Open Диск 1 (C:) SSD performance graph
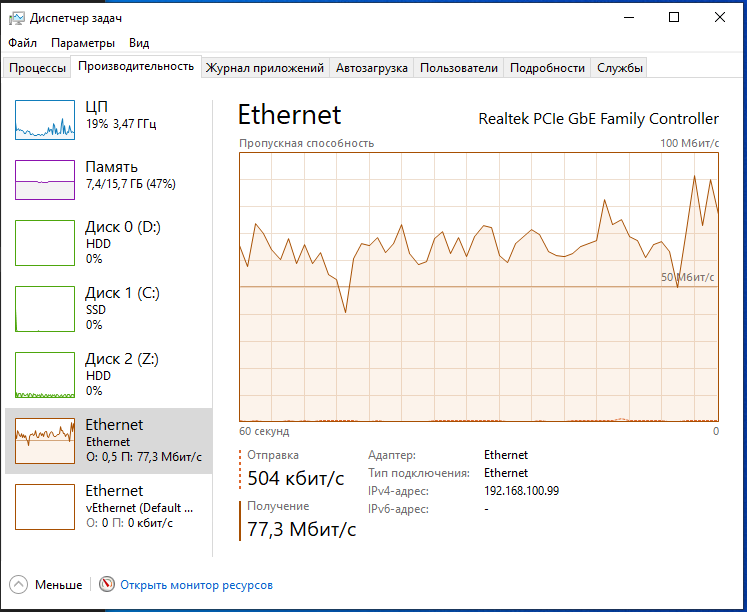 [x=45, y=309]
